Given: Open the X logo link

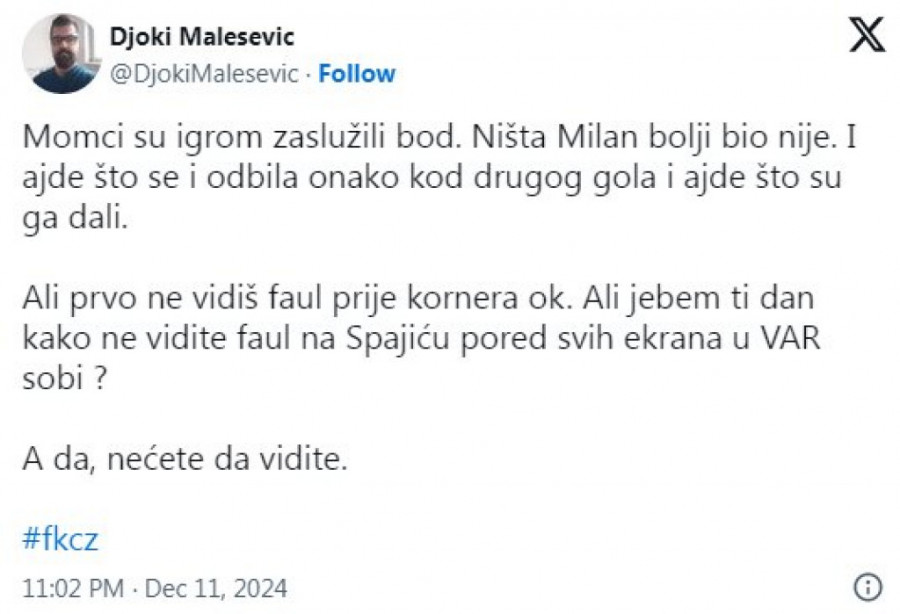Looking at the screenshot, I should point(866,37).
